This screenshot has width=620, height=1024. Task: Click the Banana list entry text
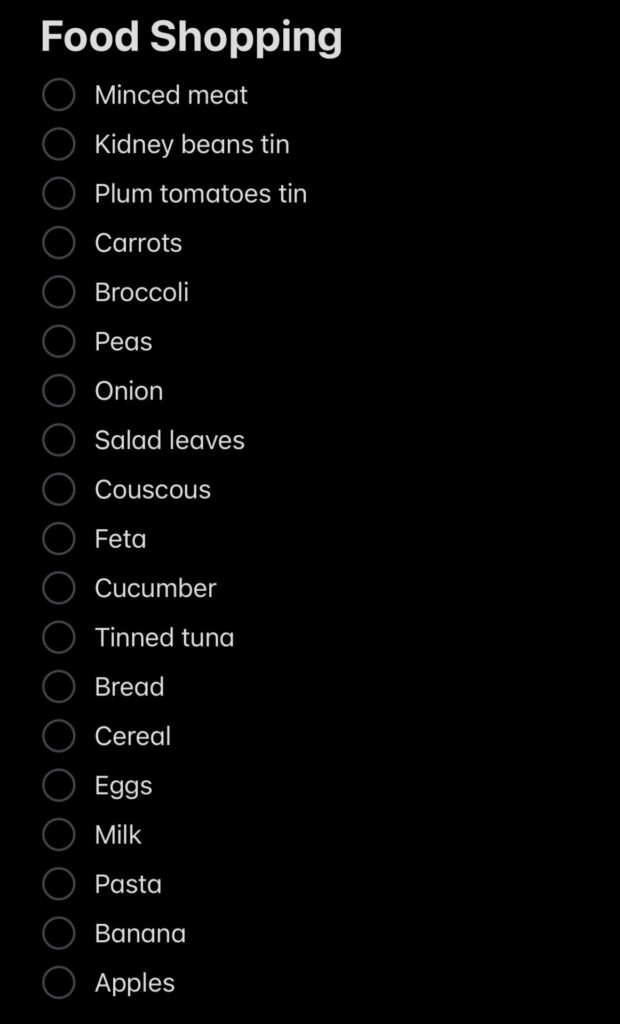[x=140, y=933]
